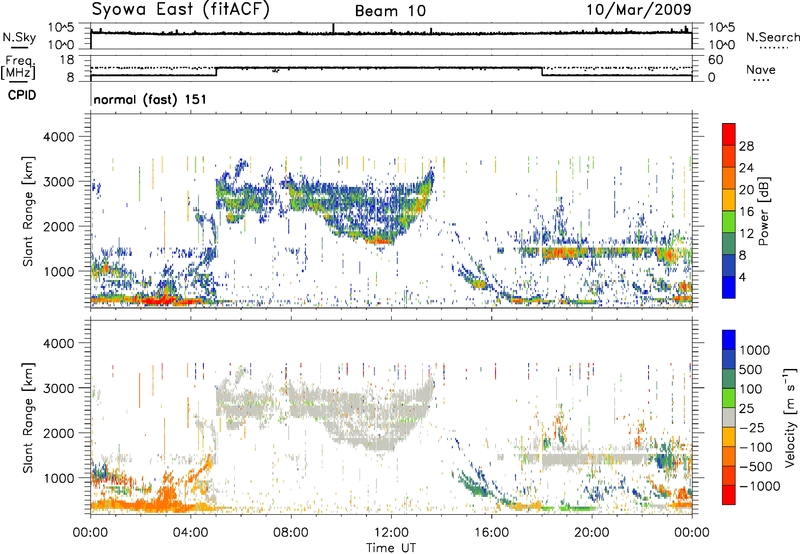The width and height of the screenshot is (800, 554).
Task: Click the 'Time UT' axis label
Action: click(x=391, y=547)
